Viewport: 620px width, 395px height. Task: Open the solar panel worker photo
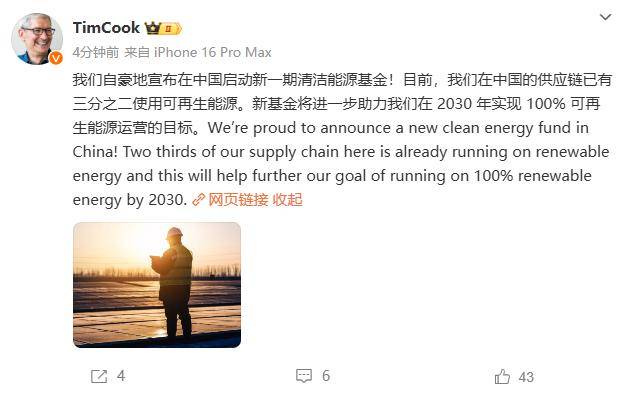click(x=157, y=285)
